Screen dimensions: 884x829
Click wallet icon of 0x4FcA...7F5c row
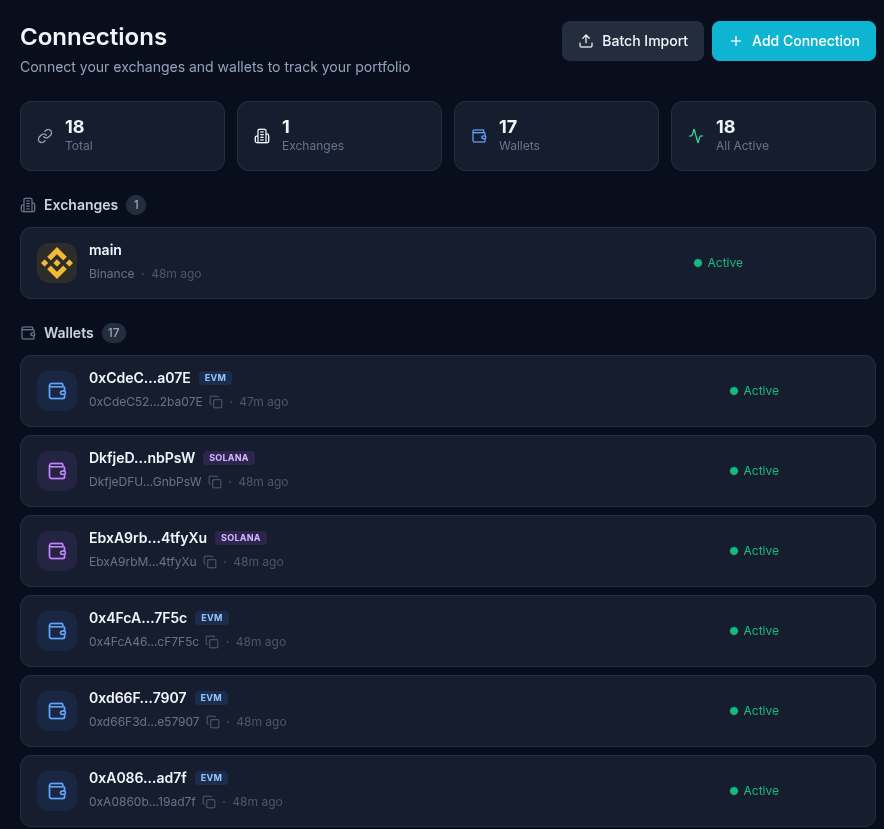pos(57,631)
